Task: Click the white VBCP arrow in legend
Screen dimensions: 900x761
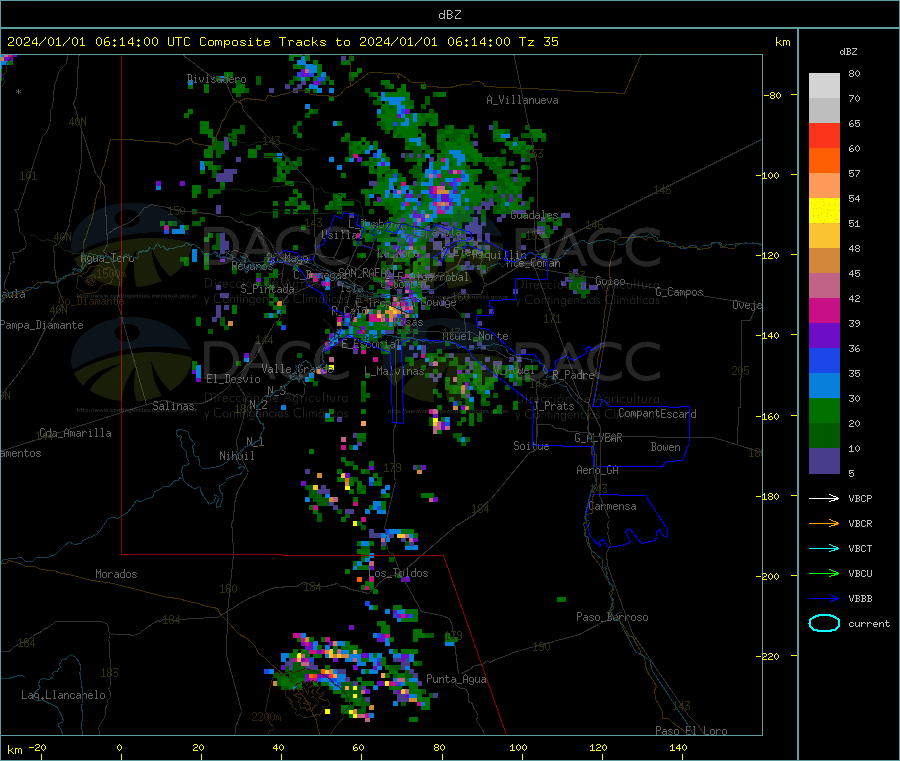Action: (824, 498)
